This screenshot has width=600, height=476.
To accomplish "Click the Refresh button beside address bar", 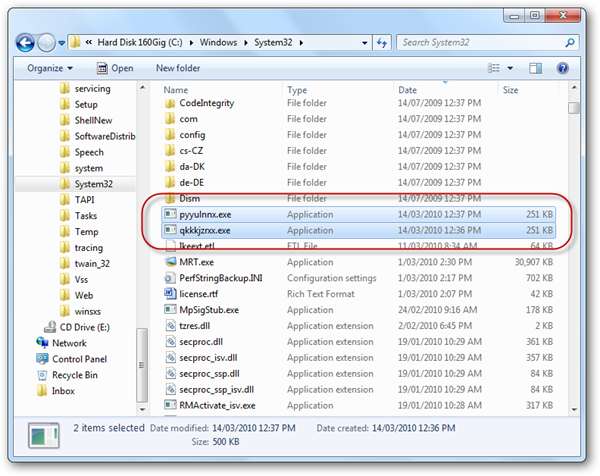I will pos(382,42).
